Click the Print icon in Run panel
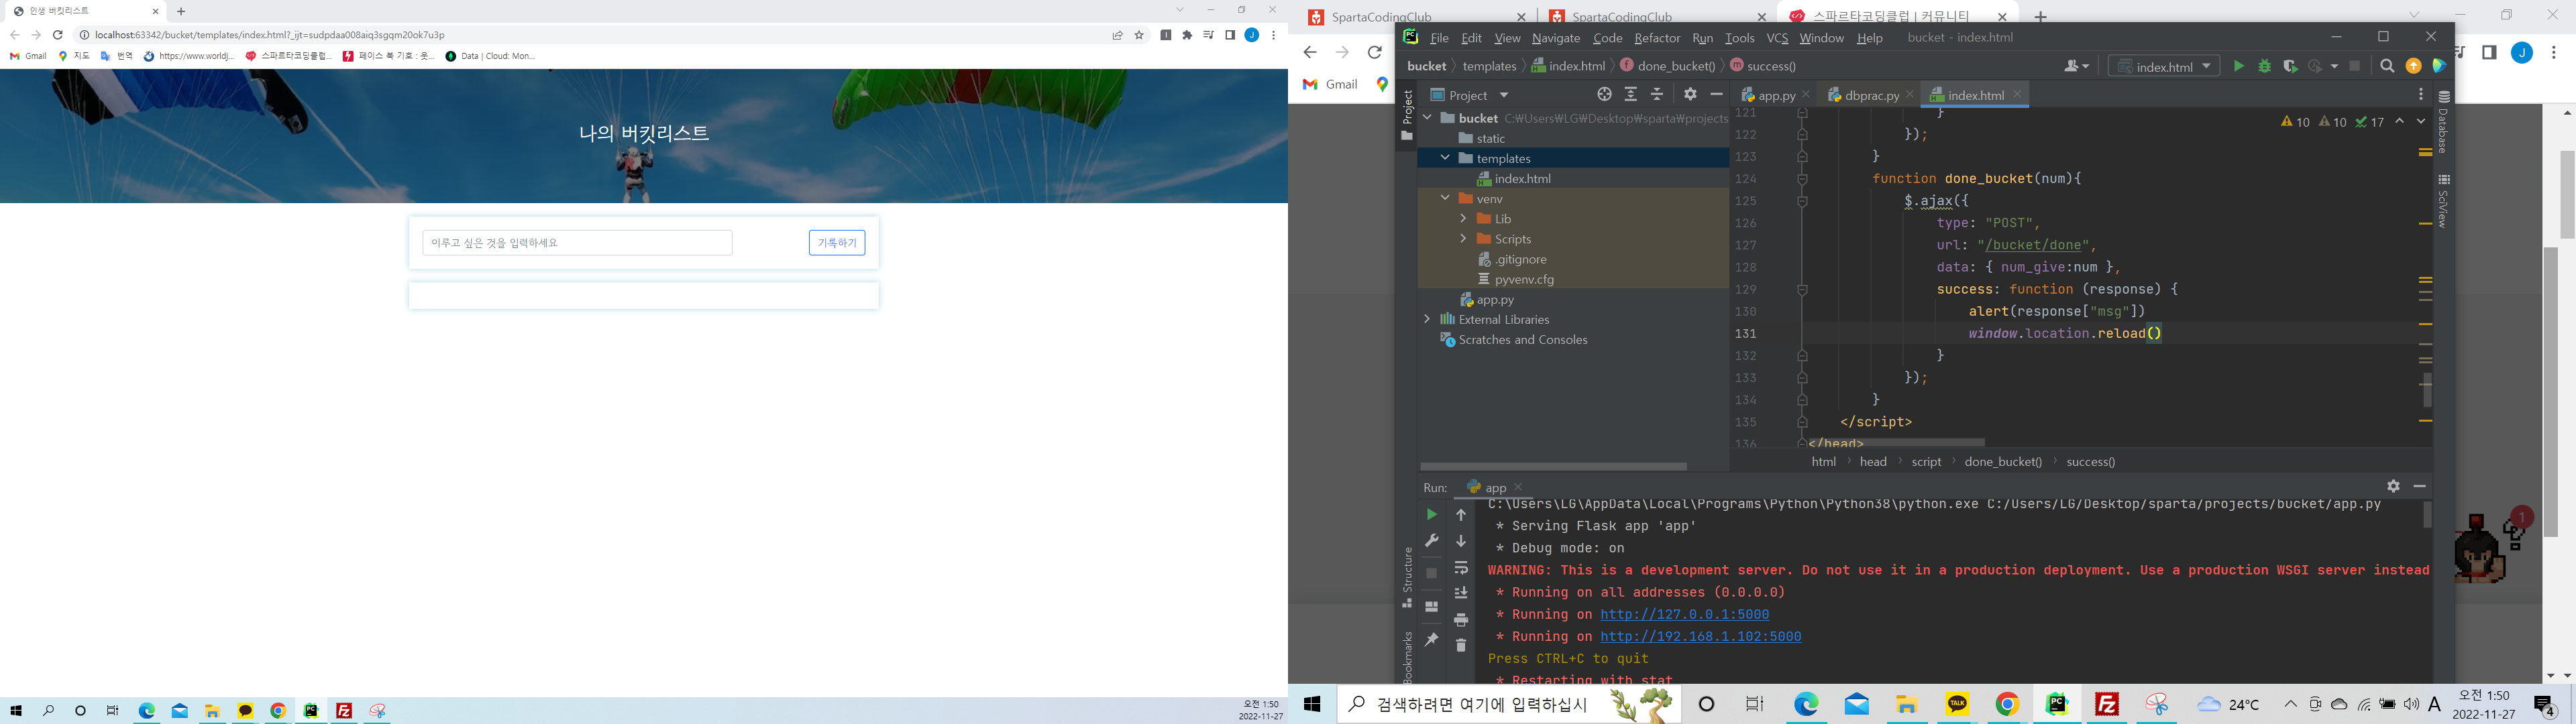Image resolution: width=2576 pixels, height=724 pixels. click(x=1461, y=620)
